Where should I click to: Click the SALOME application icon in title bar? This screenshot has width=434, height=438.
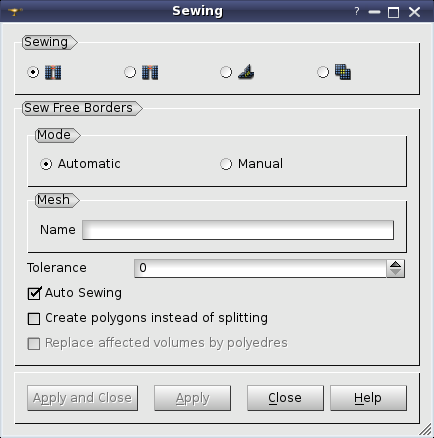click(x=15, y=12)
